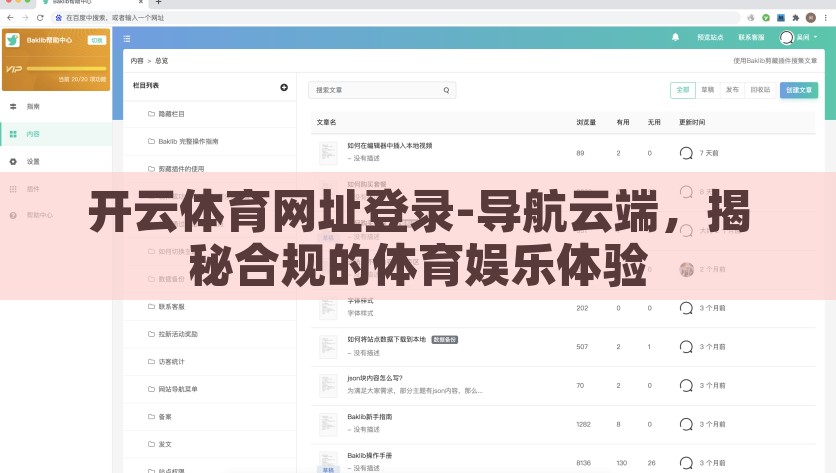Collapse sidebar using the hamburger menu icon
Image resolution: width=836 pixels, height=473 pixels.
coord(127,38)
